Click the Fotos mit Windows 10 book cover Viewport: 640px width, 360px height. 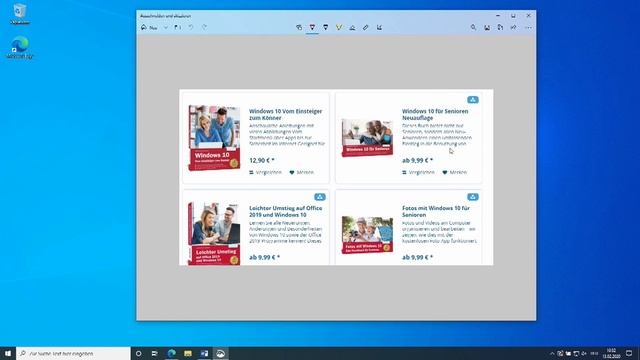(367, 235)
